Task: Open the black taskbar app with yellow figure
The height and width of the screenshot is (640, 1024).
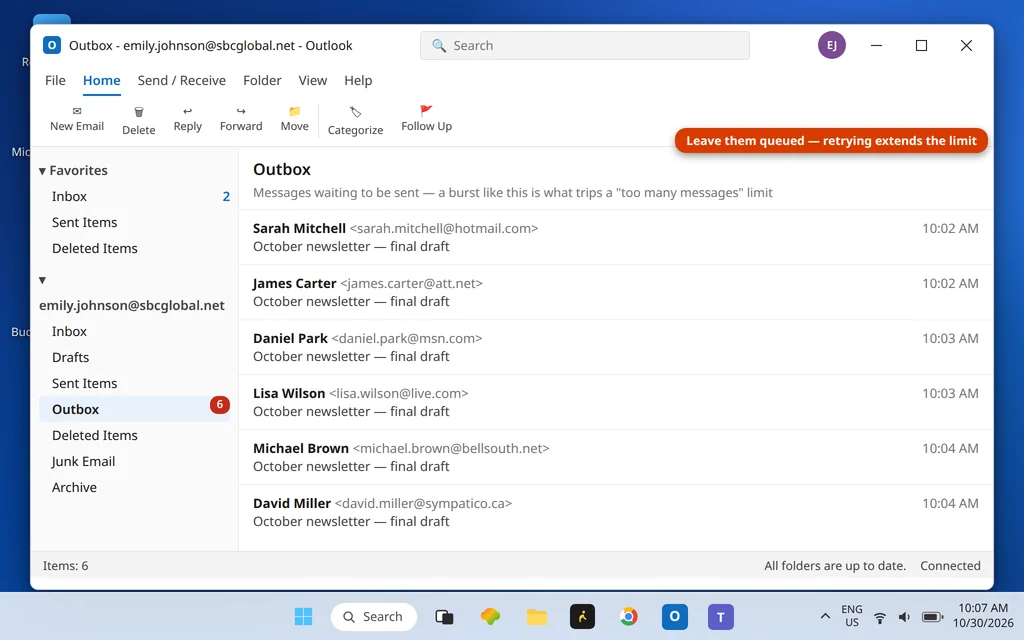Action: click(x=583, y=616)
